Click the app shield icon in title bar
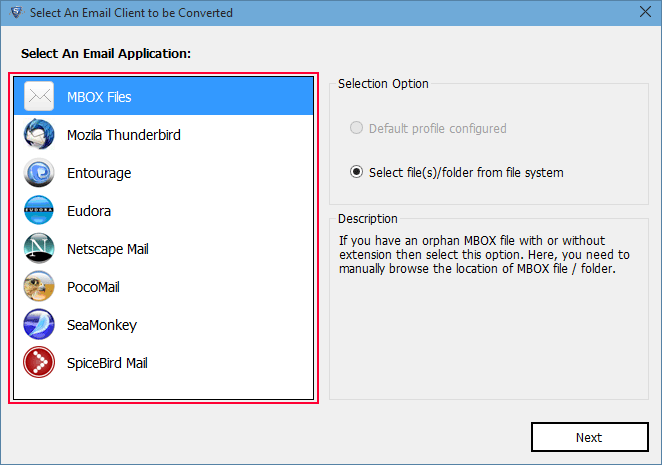The image size is (662, 465). (x=16, y=13)
